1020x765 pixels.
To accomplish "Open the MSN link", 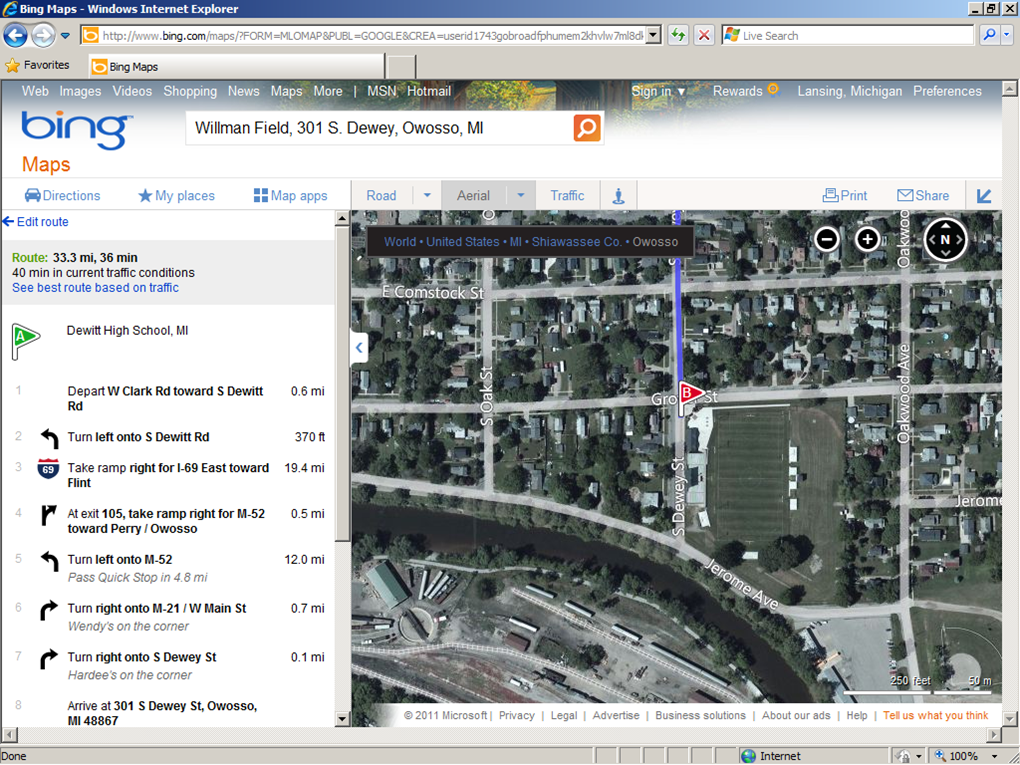I will click(381, 91).
